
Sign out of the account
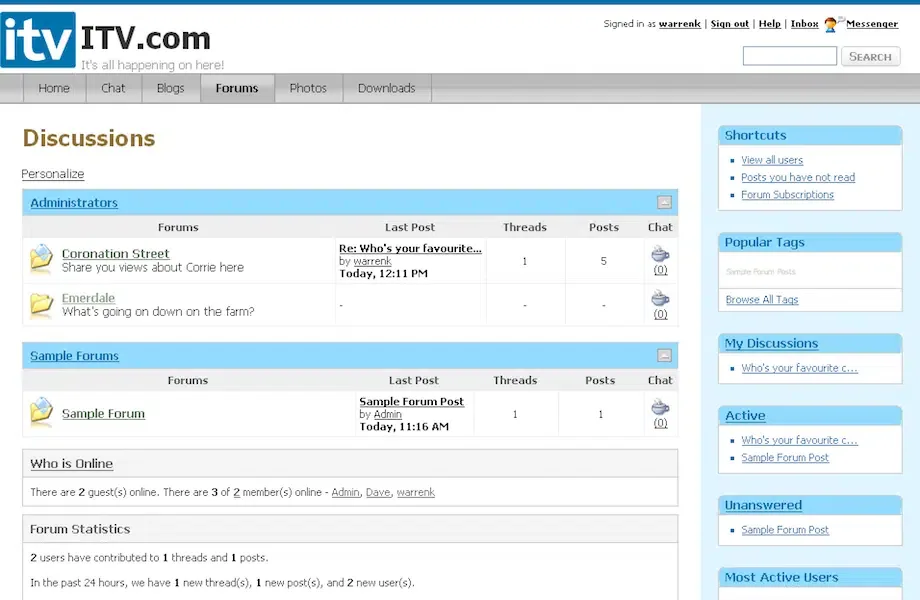[x=729, y=24]
